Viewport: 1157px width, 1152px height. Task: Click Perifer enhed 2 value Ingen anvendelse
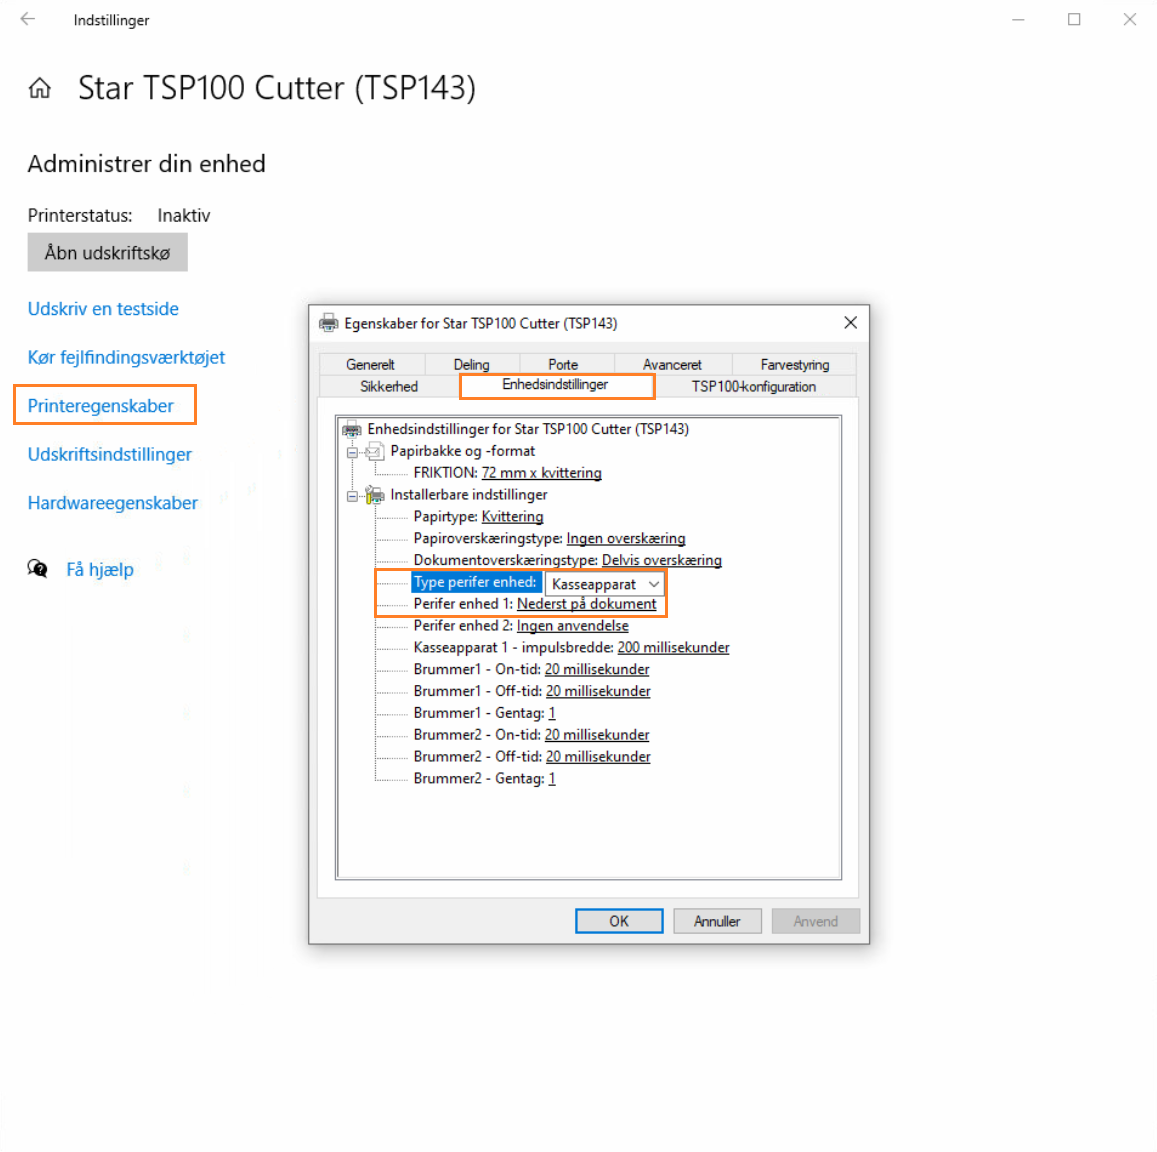(573, 626)
